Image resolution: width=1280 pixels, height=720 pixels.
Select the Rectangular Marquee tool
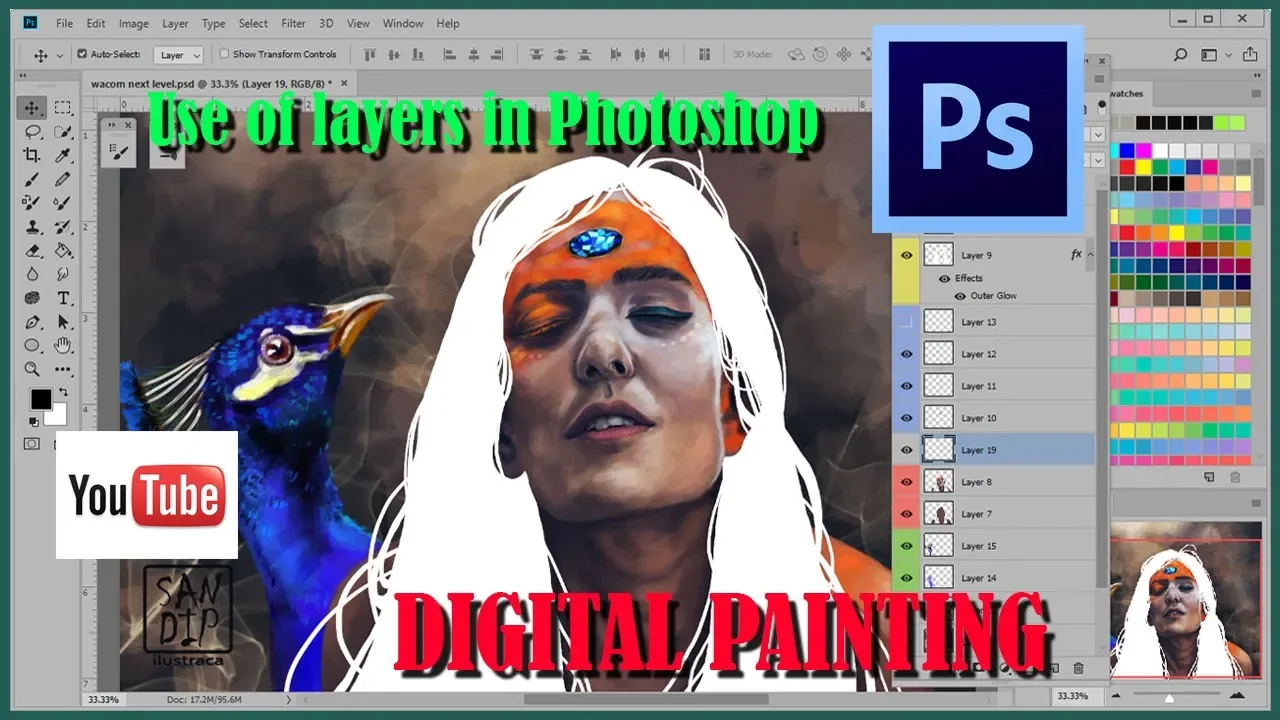tap(63, 108)
